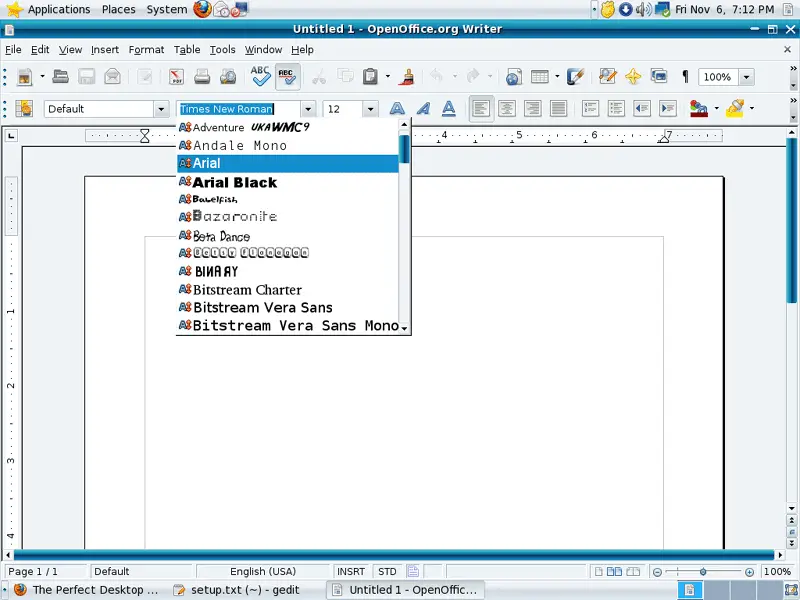Click the Increase Indent icon
Screen dimensions: 800x600
click(667, 109)
